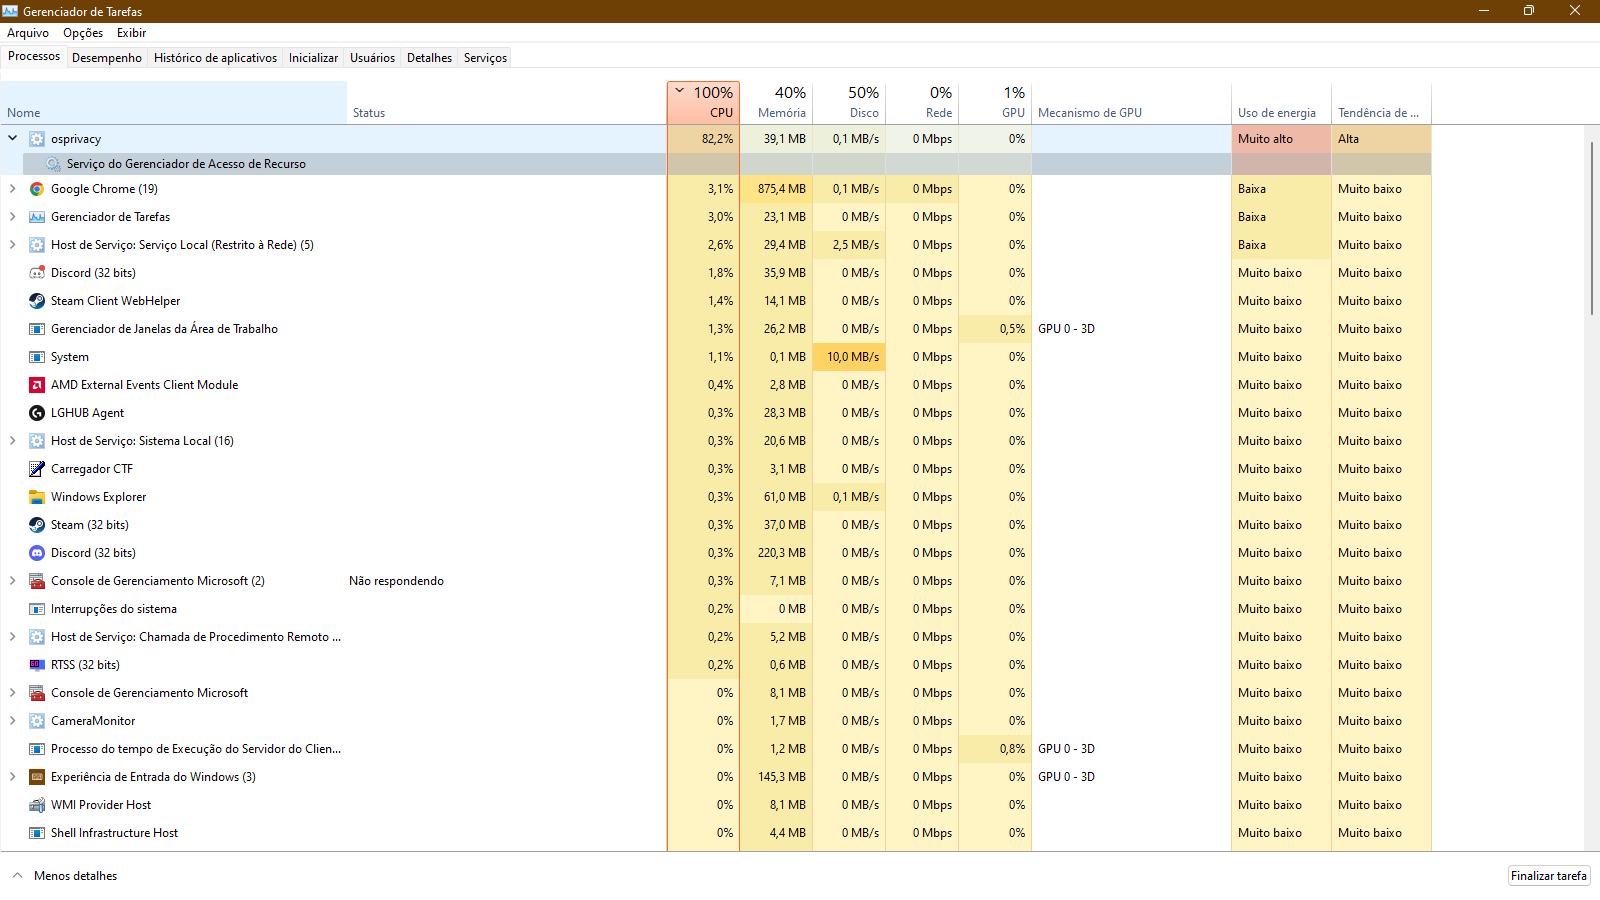
Task: Click the not-responding Console de Gerenciamento Microsoft (2) icon
Action: pyautogui.click(x=37, y=581)
